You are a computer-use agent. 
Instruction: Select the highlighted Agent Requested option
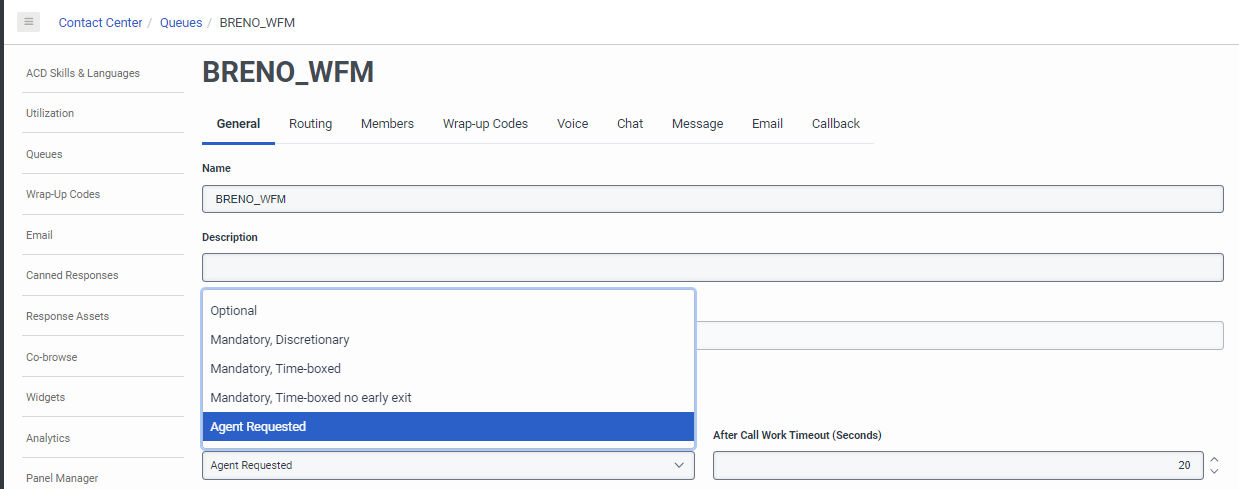point(258,427)
